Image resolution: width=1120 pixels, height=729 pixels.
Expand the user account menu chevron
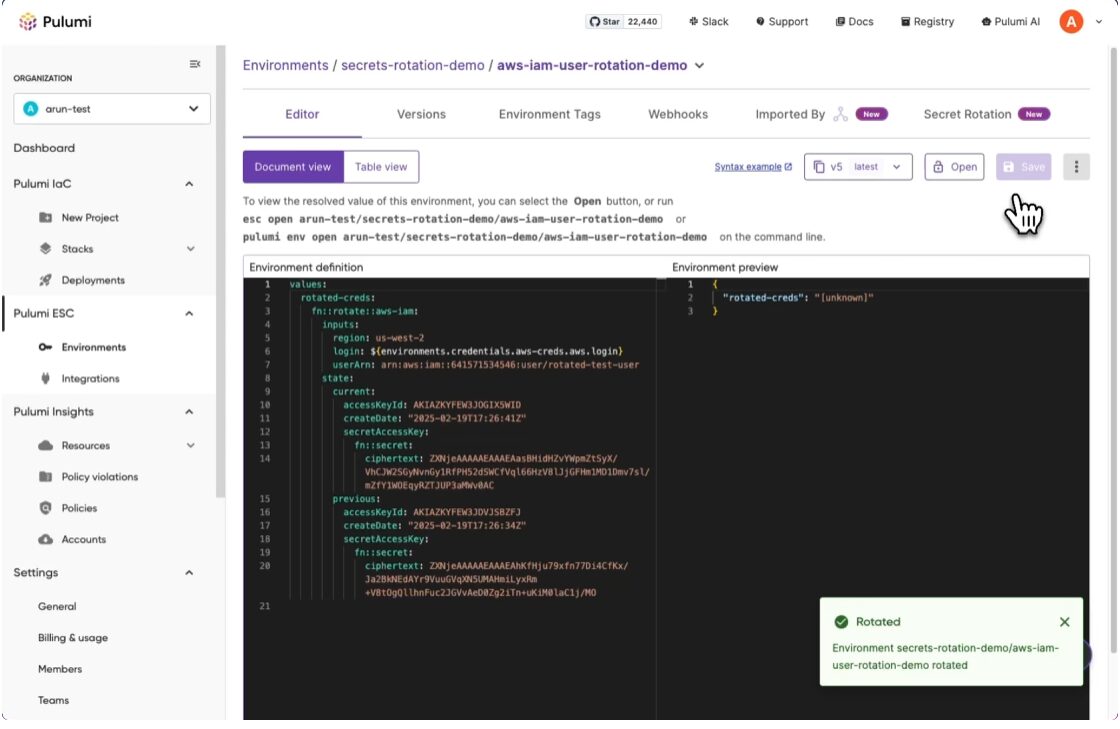[x=1099, y=21]
